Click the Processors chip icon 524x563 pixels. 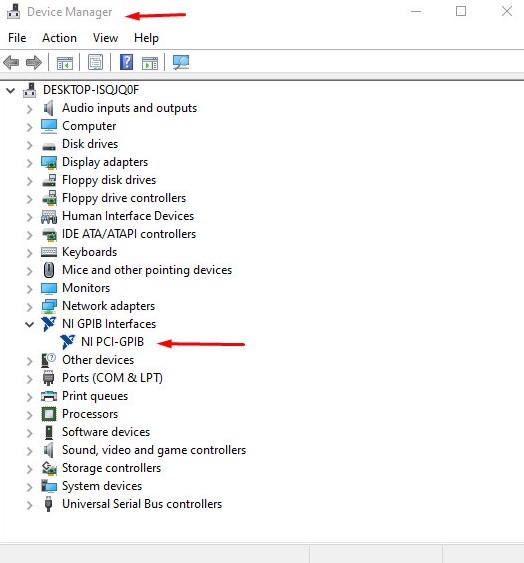coord(49,414)
